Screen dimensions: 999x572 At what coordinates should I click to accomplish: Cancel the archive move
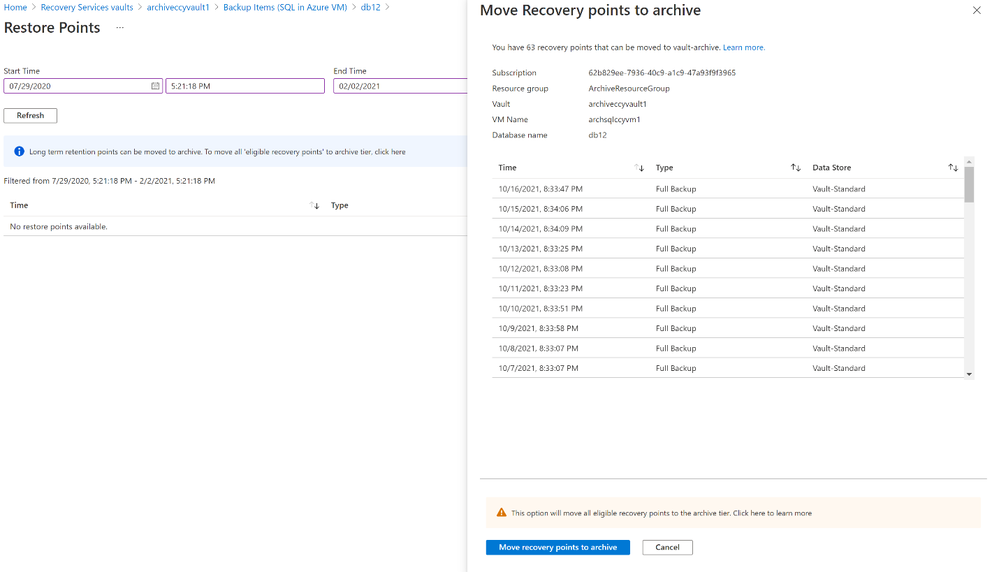(x=667, y=547)
